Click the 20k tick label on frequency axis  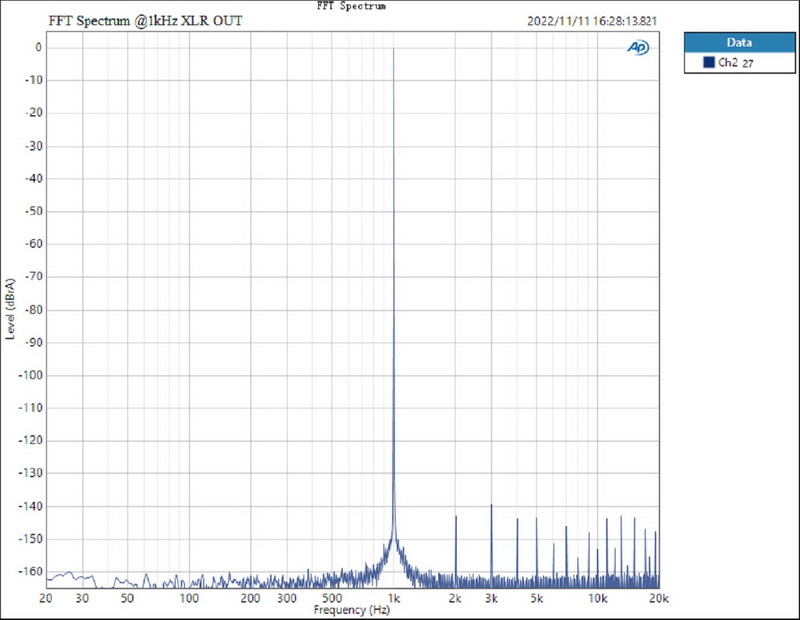659,598
